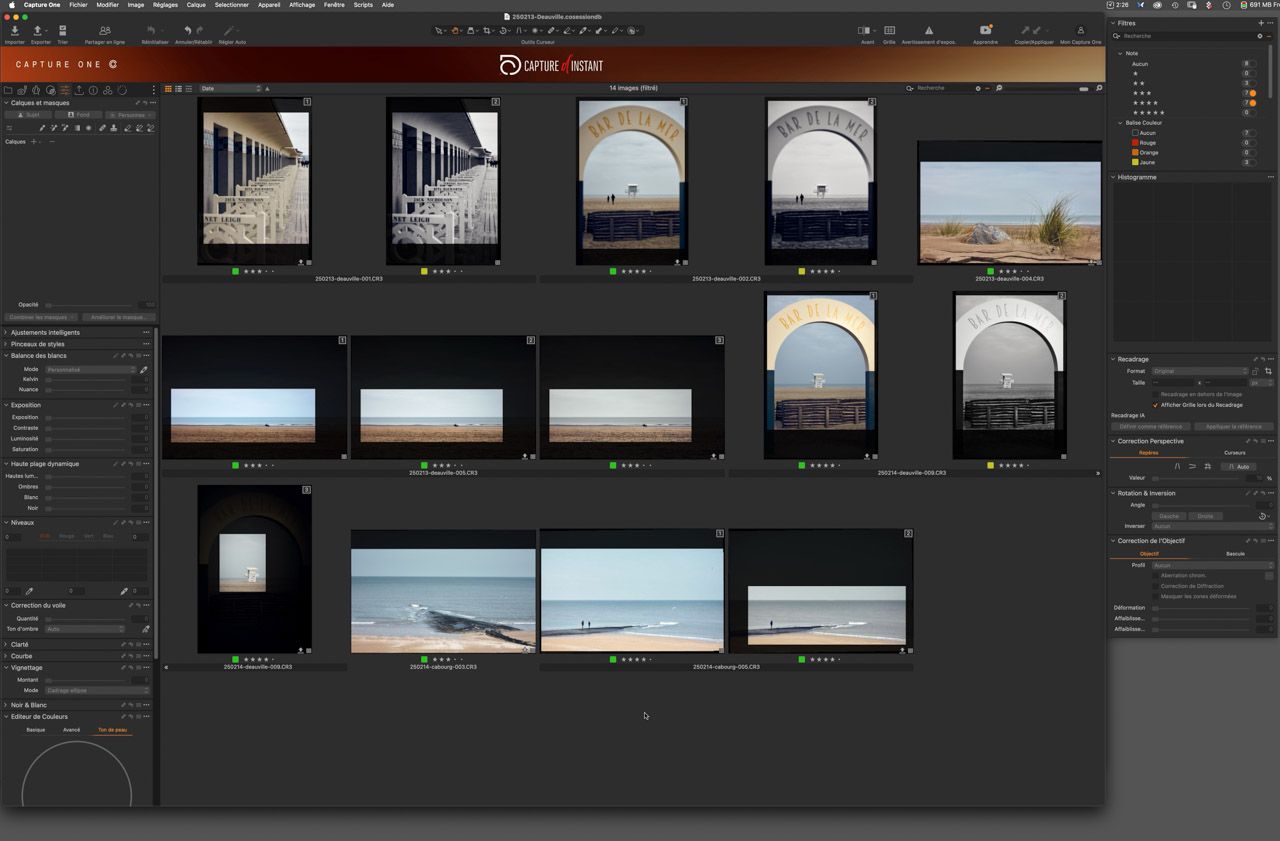Open the Calque menu
1280x841 pixels.
tap(196, 5)
